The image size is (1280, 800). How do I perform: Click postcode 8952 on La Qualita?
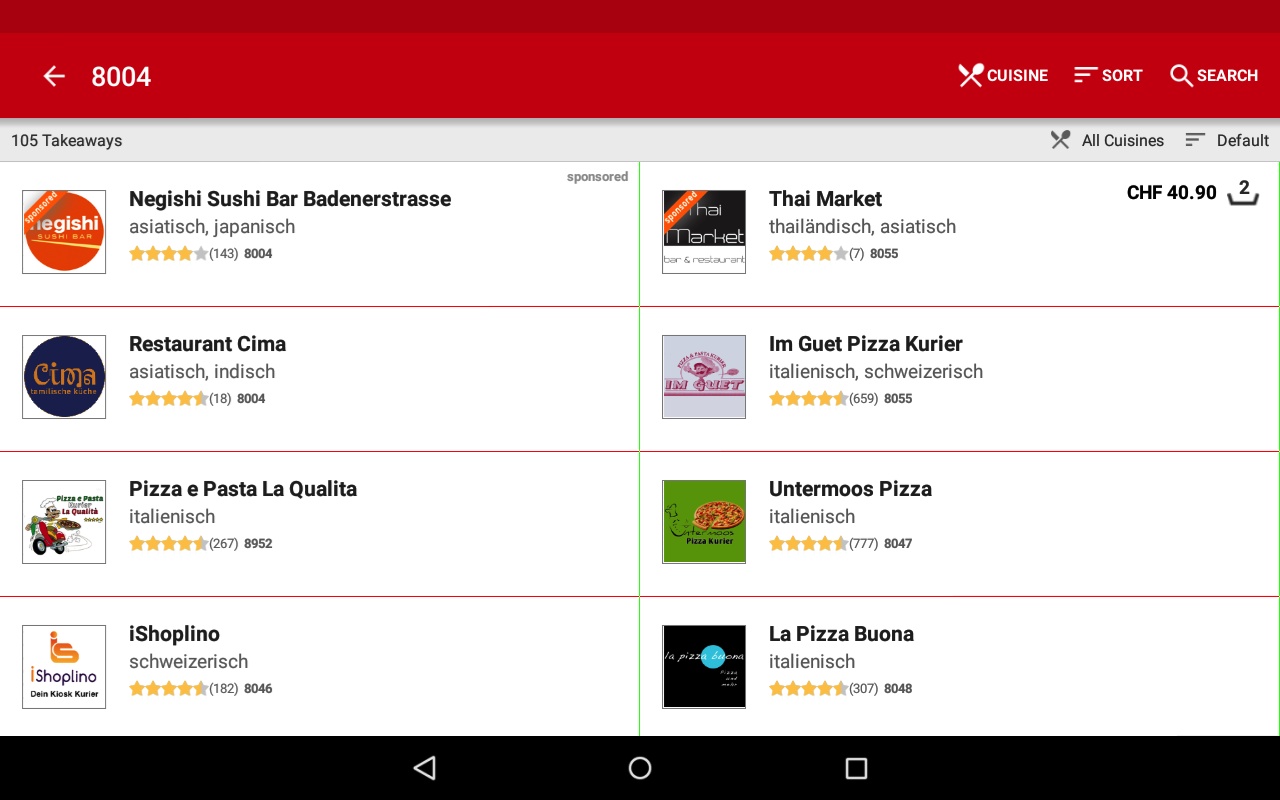[258, 544]
